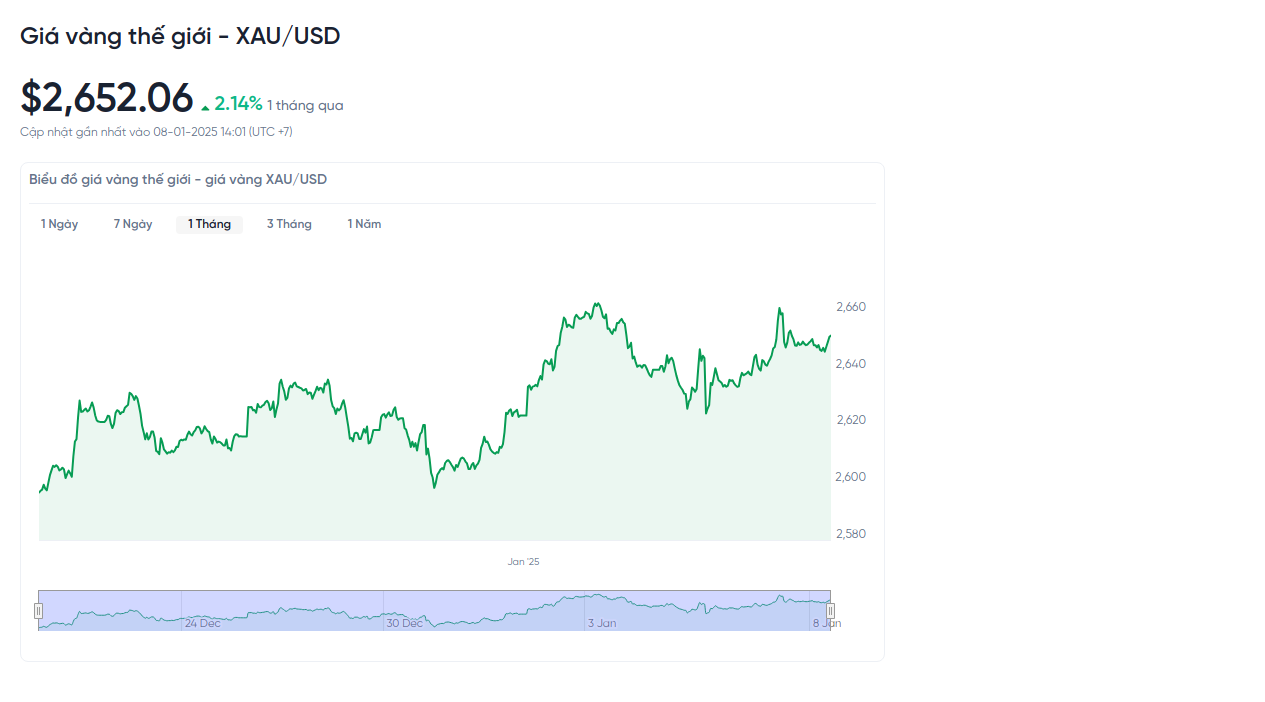Screen dimensions: 1265x702
Task: Click the 2,580 price axis label
Action: click(x=850, y=534)
